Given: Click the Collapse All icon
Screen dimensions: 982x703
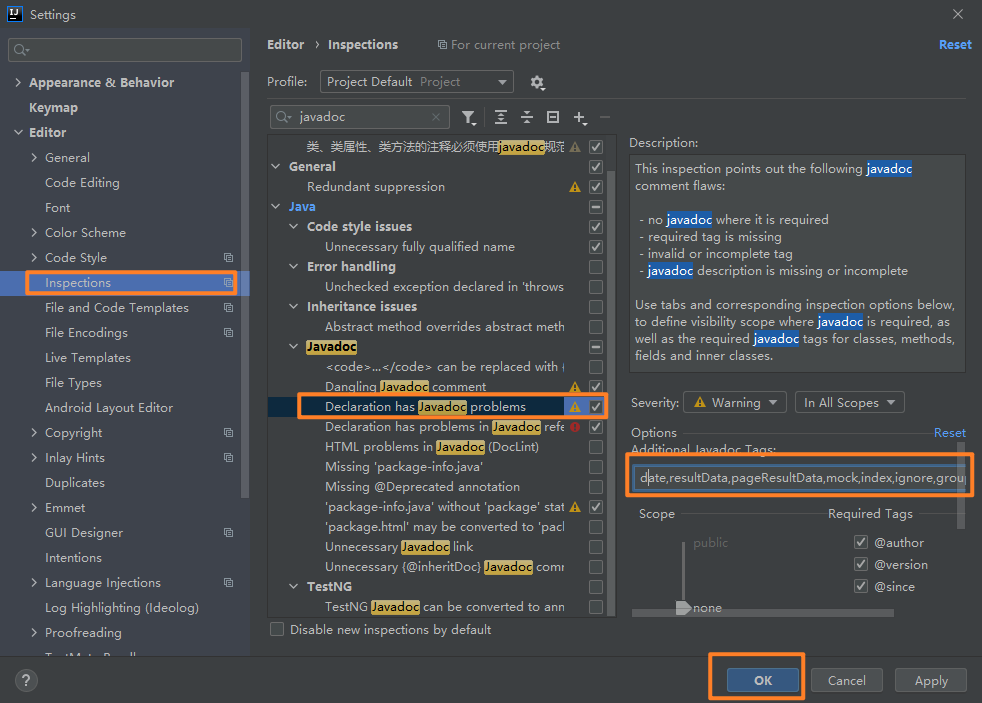Looking at the screenshot, I should tap(527, 118).
